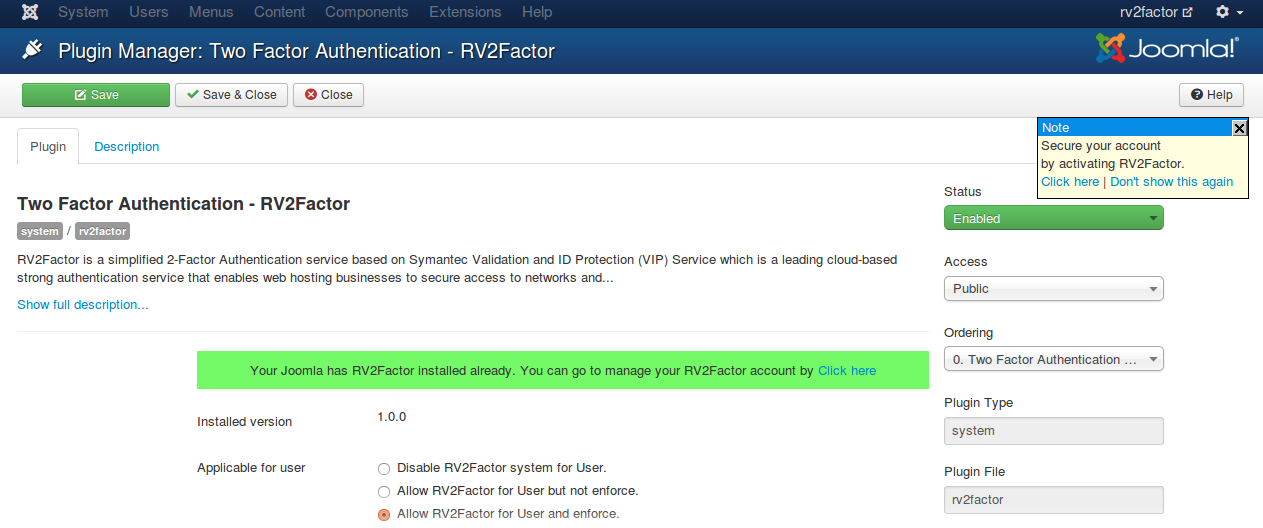Open the Content menu

click(x=279, y=12)
